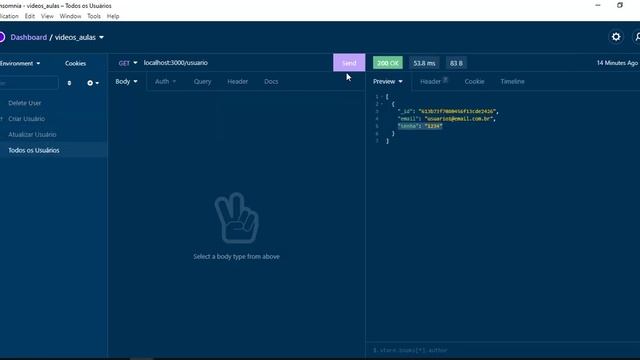Open the Tools menu
Screen dimensions: 640x360
coord(93,16)
